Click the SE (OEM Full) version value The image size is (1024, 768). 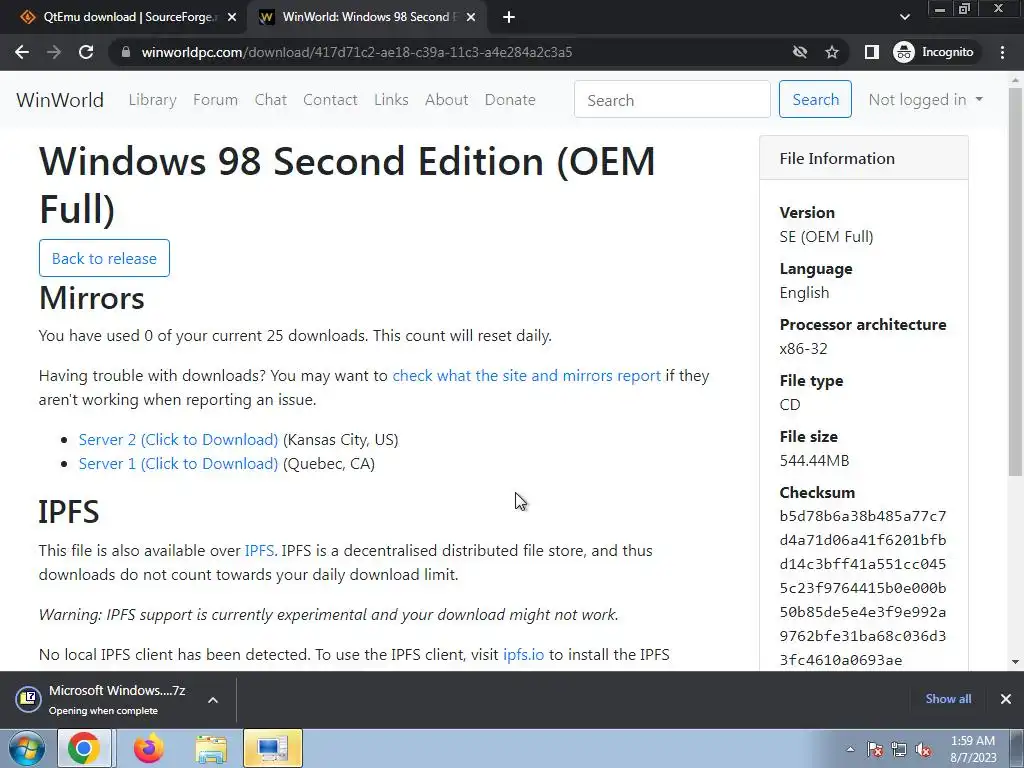coord(826,236)
